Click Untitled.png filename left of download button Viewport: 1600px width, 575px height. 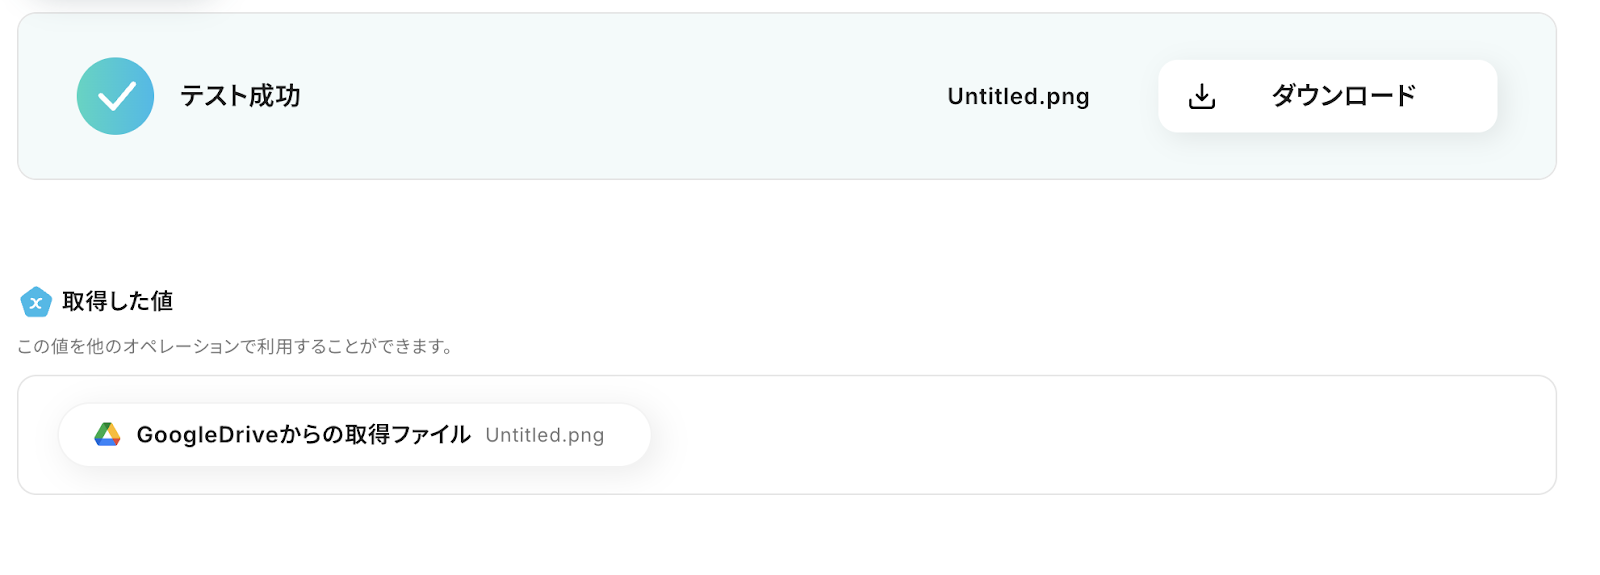click(1018, 96)
